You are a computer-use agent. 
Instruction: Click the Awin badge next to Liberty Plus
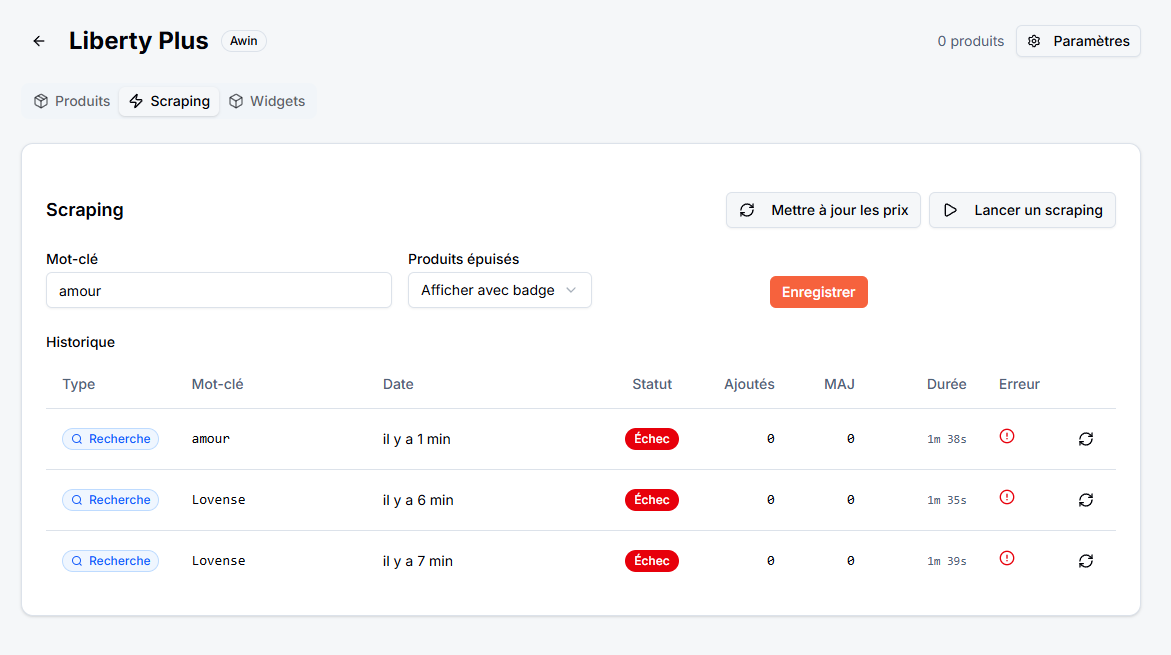[x=243, y=41]
